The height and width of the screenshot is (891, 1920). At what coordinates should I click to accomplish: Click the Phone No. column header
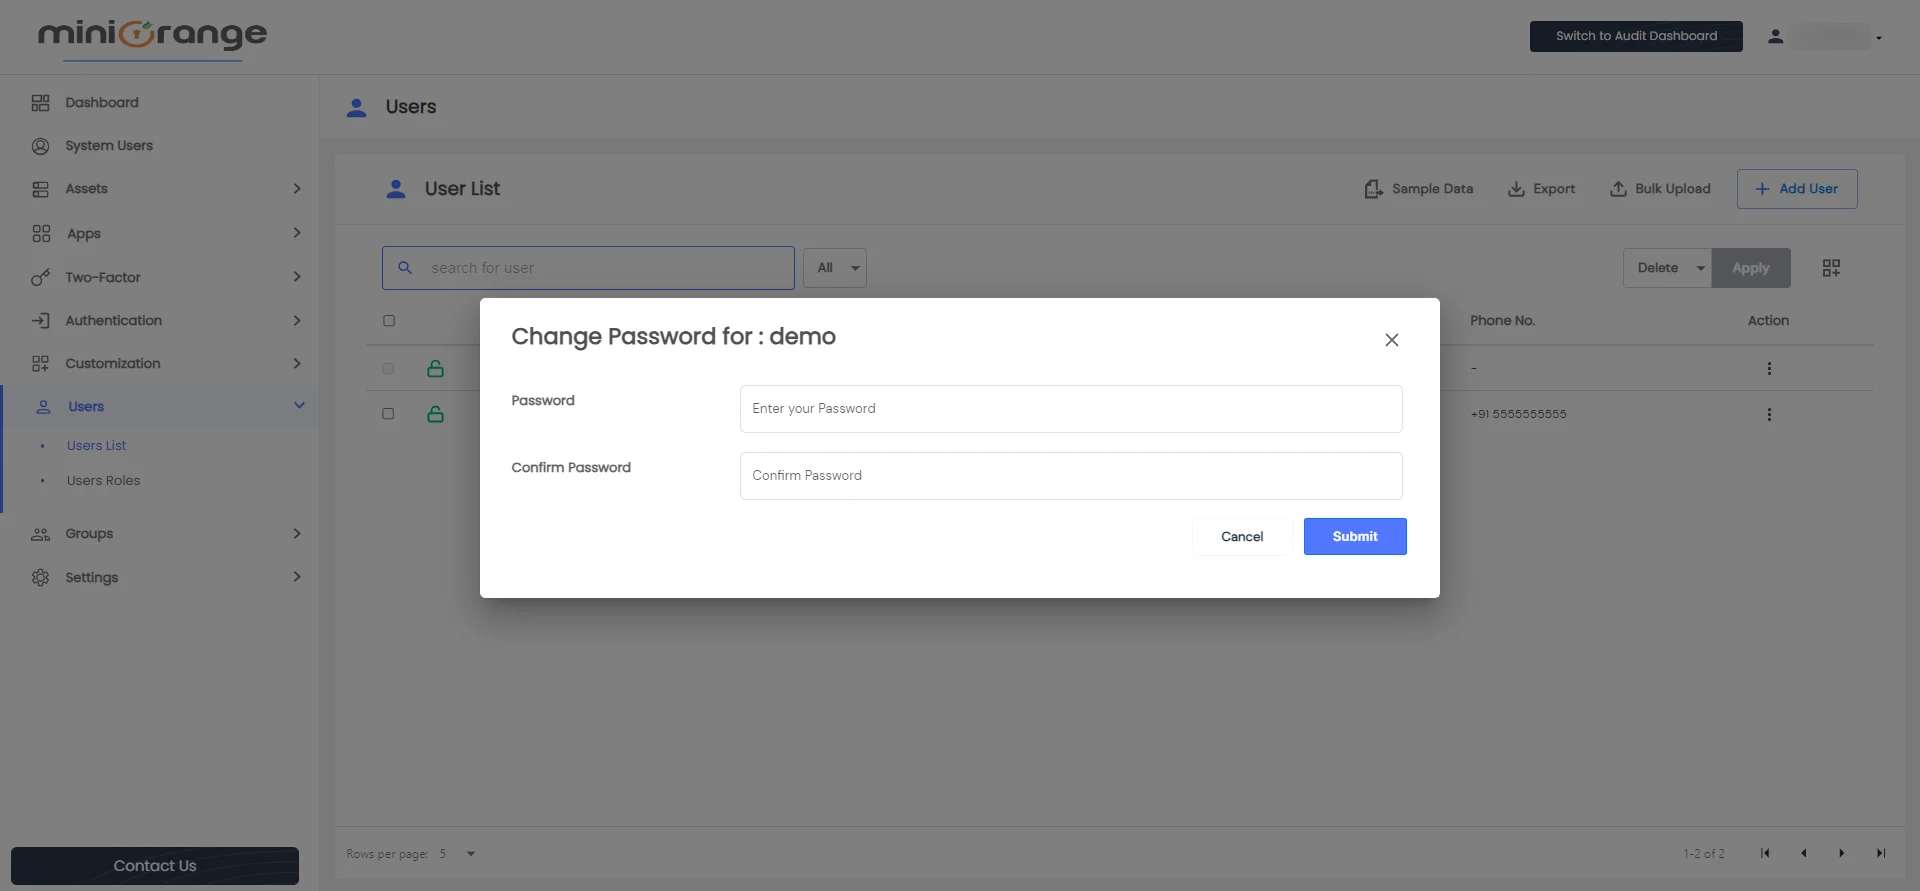(x=1502, y=321)
